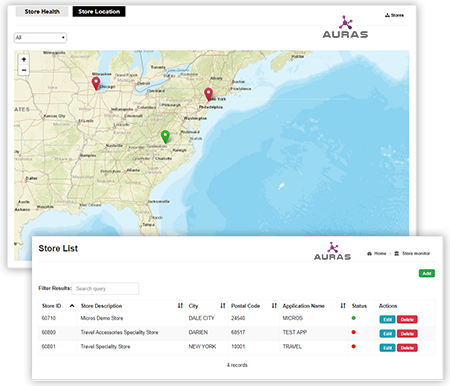The height and width of the screenshot is (386, 450).
Task: Go to Home breadcrumb link
Action: click(380, 254)
